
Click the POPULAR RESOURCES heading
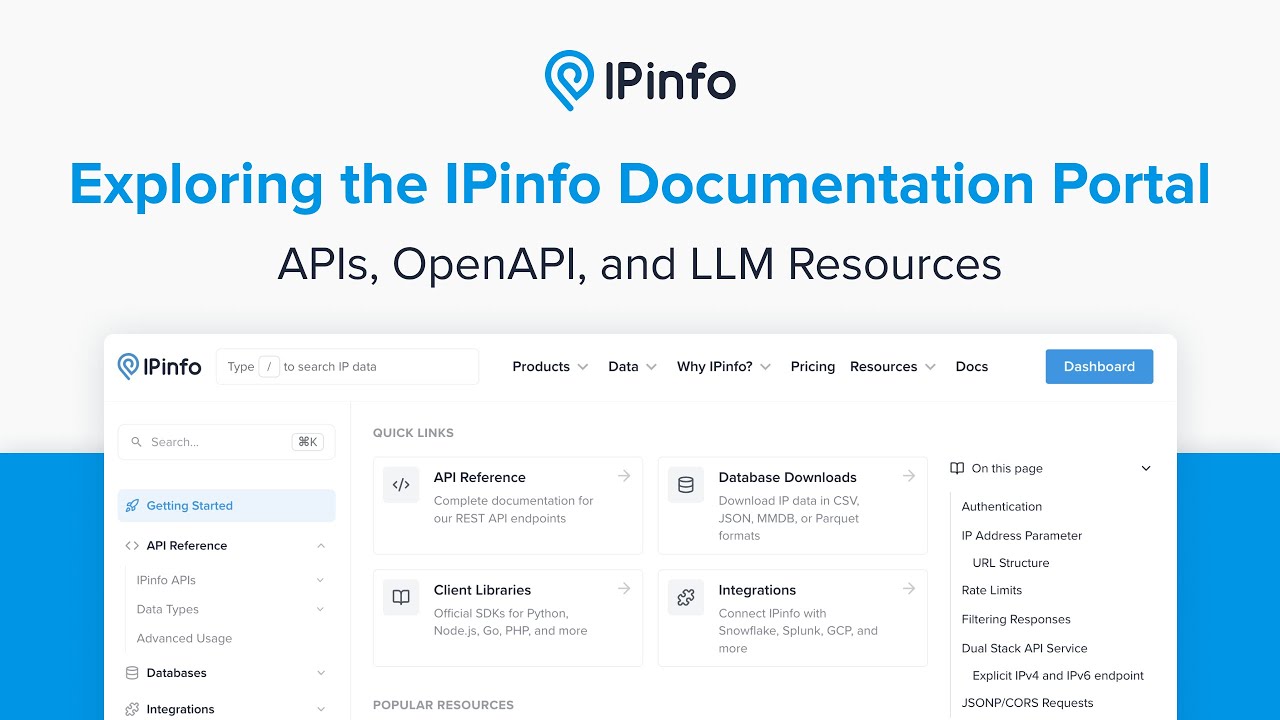443,705
